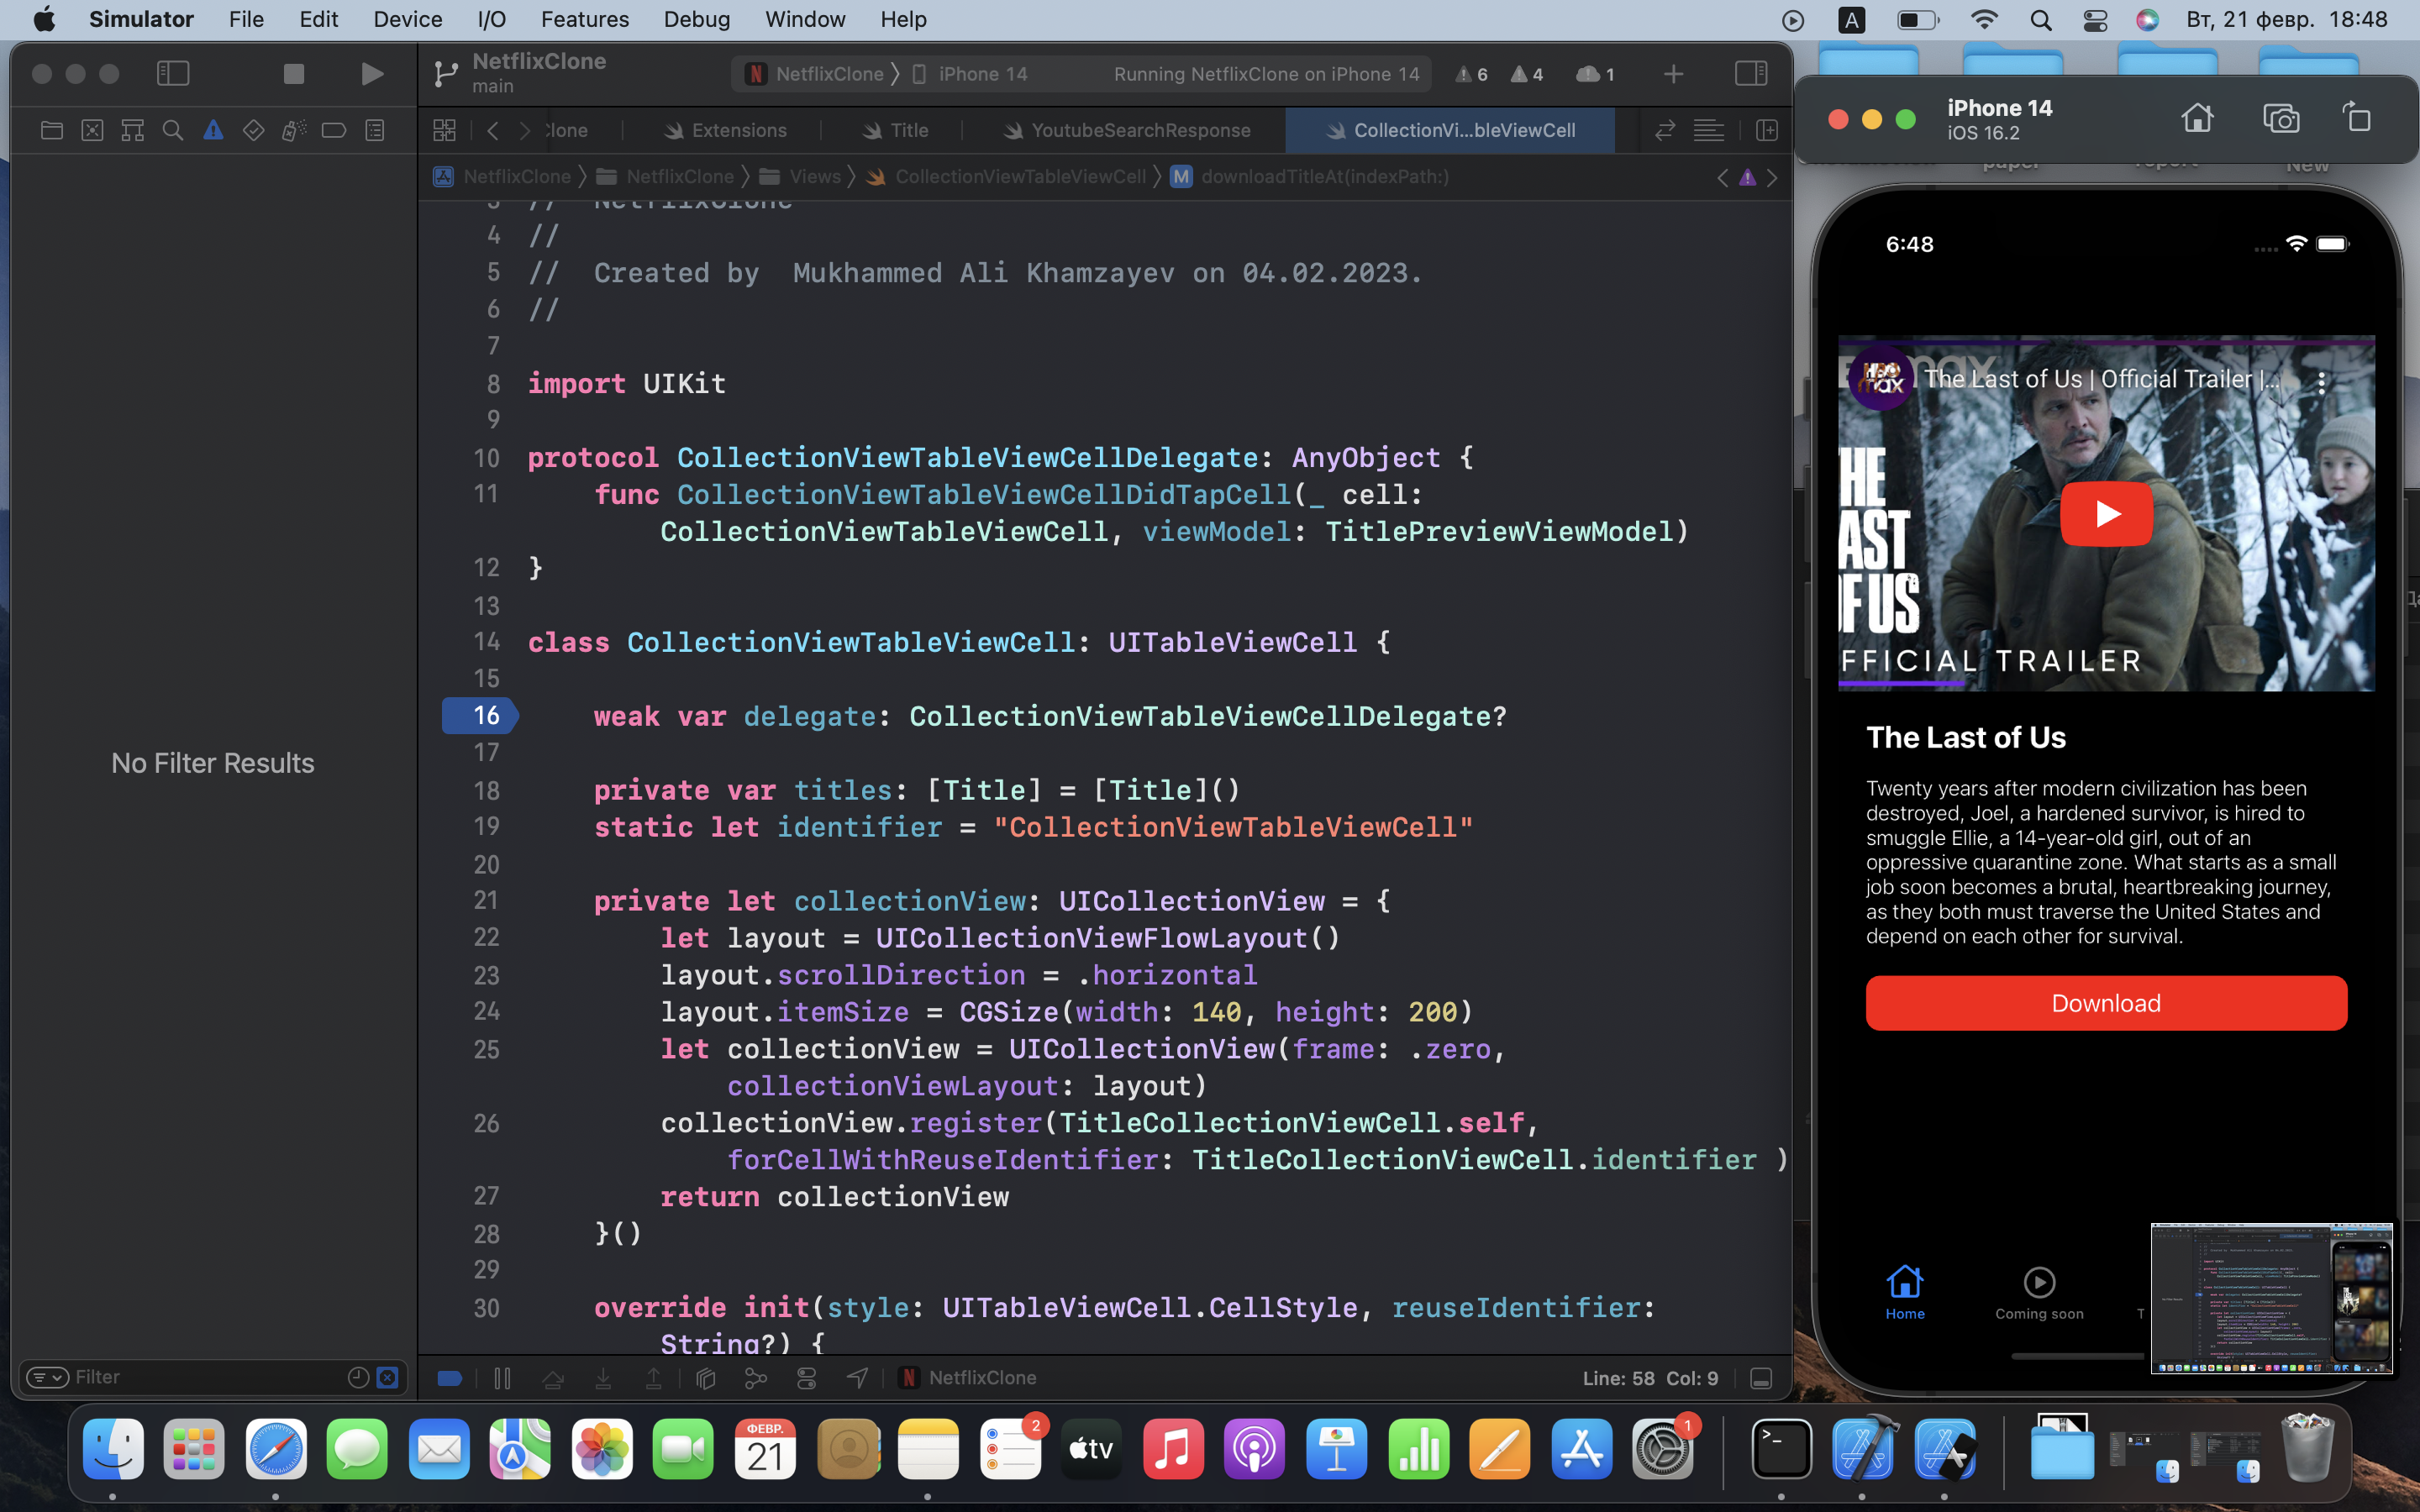Open the test navigator diamond icon
This screenshot has height=1512, width=2420.
253,130
